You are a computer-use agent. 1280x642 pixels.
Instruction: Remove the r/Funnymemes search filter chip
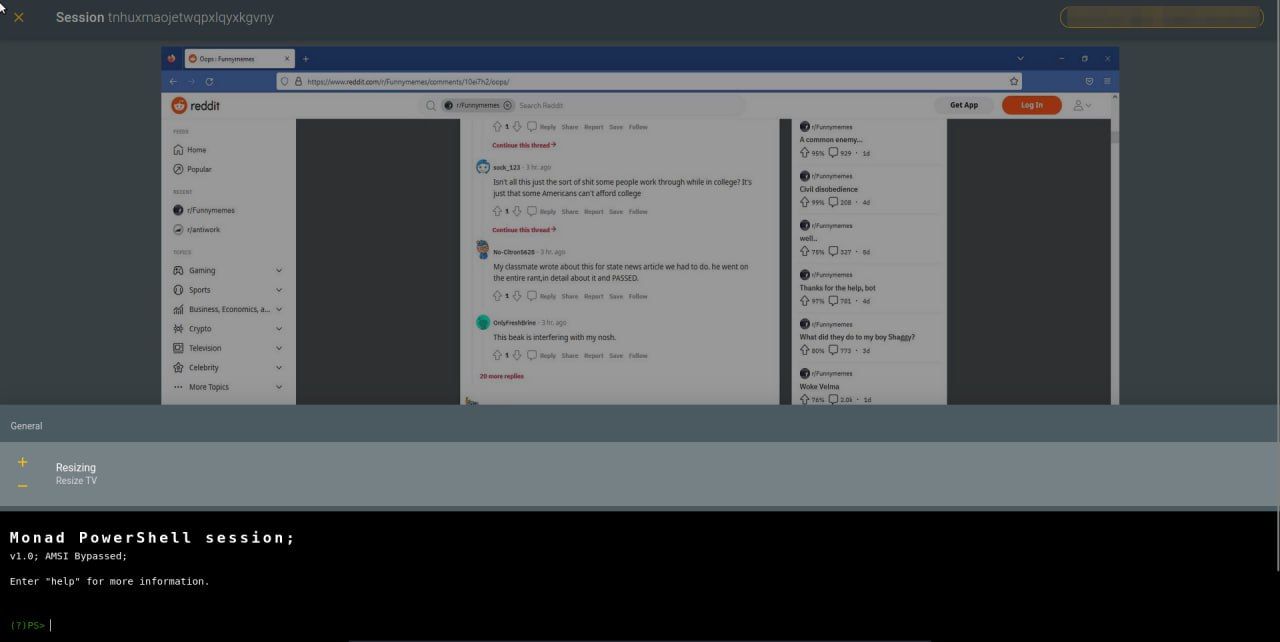pyautogui.click(x=507, y=105)
